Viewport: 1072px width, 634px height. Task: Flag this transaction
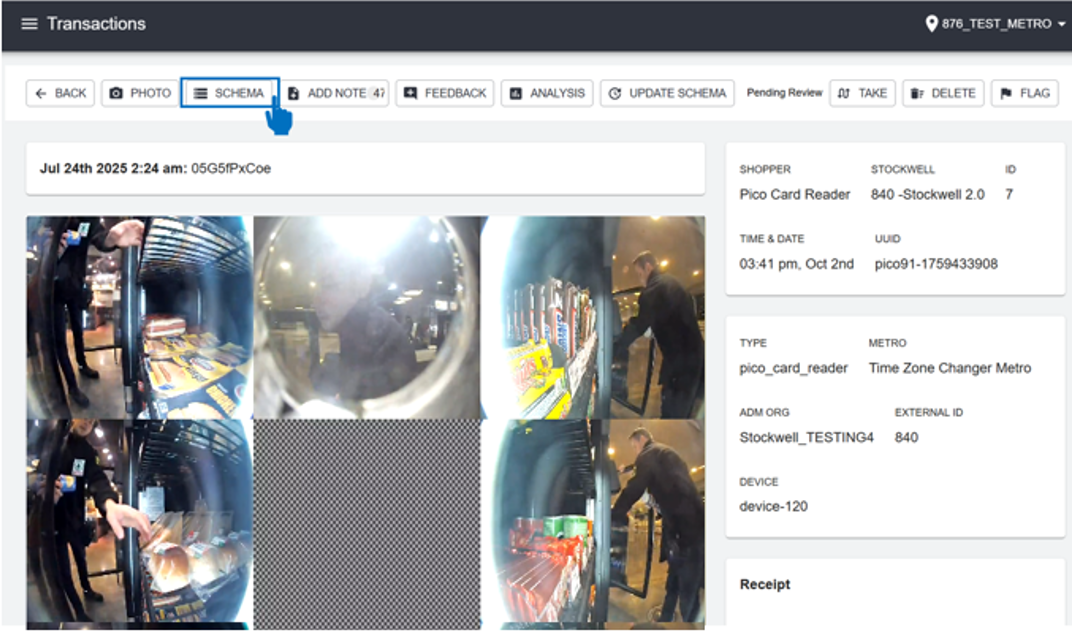1024,93
